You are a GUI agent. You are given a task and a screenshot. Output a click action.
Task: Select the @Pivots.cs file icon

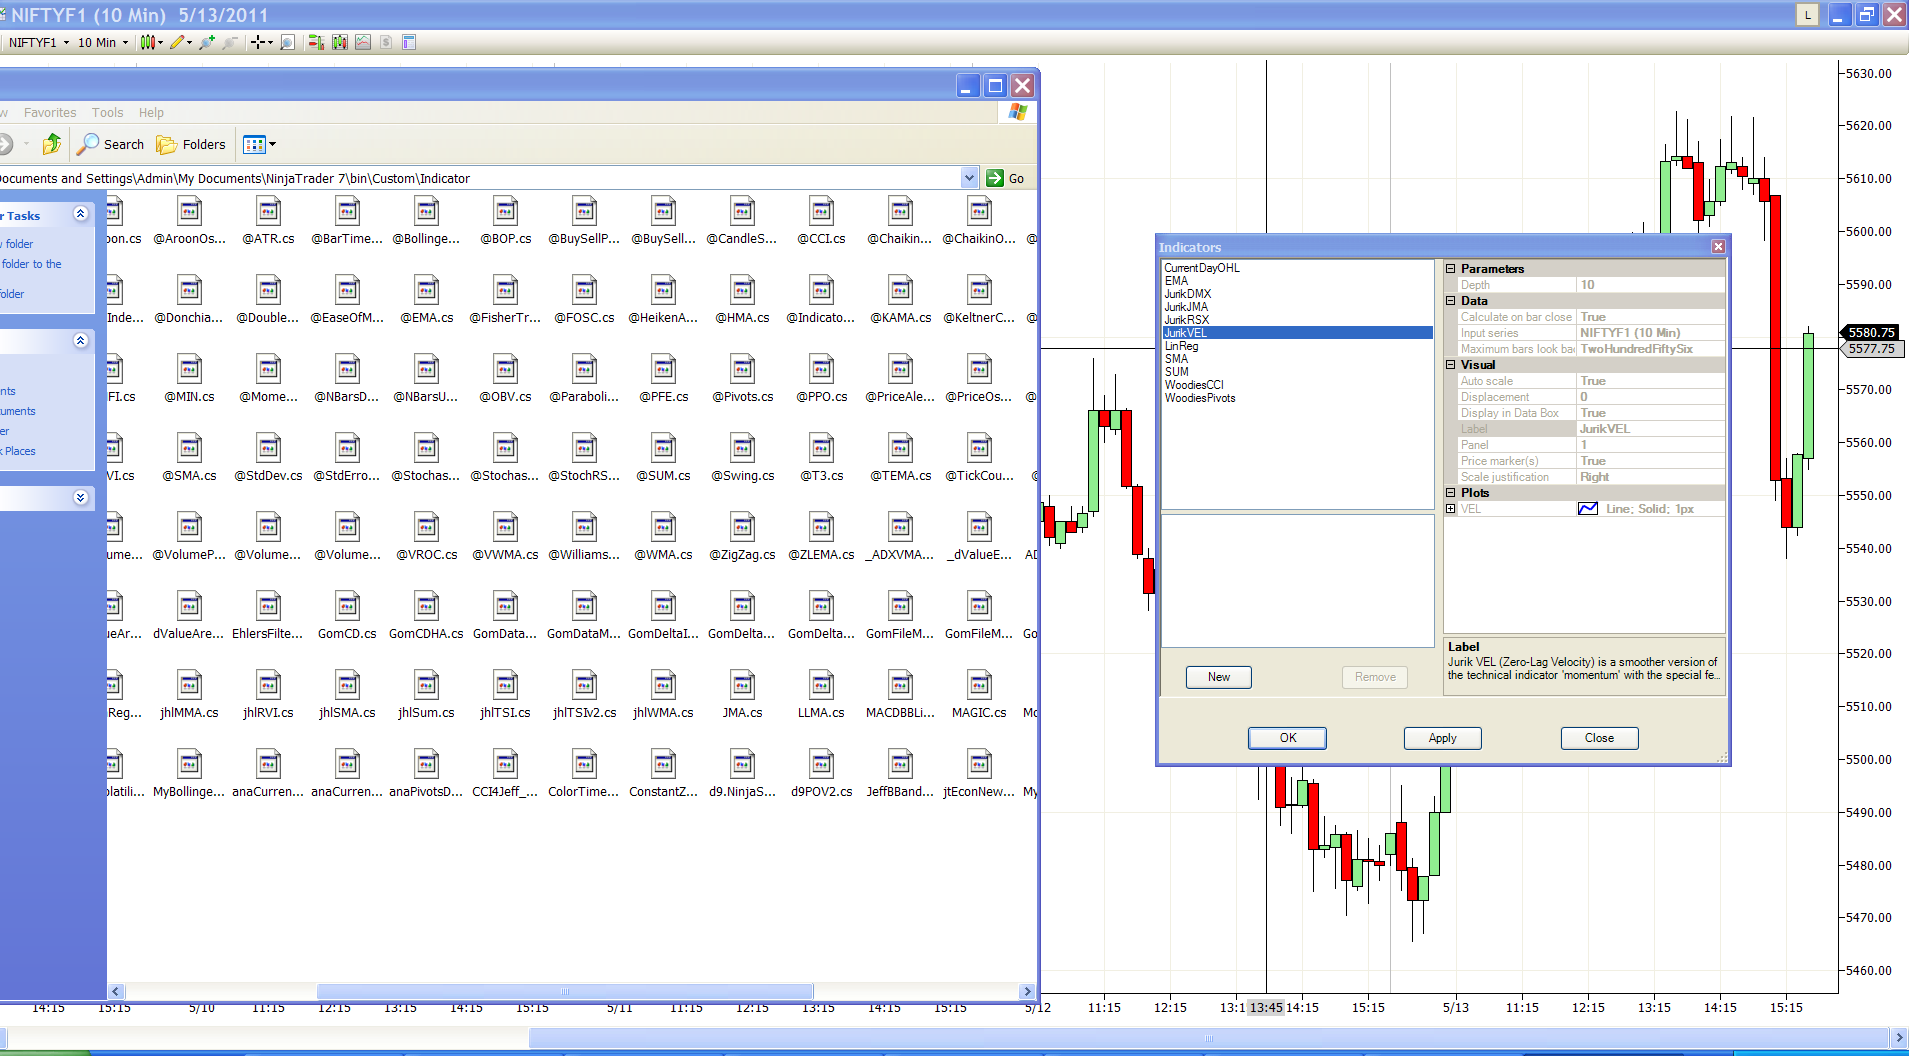742,368
